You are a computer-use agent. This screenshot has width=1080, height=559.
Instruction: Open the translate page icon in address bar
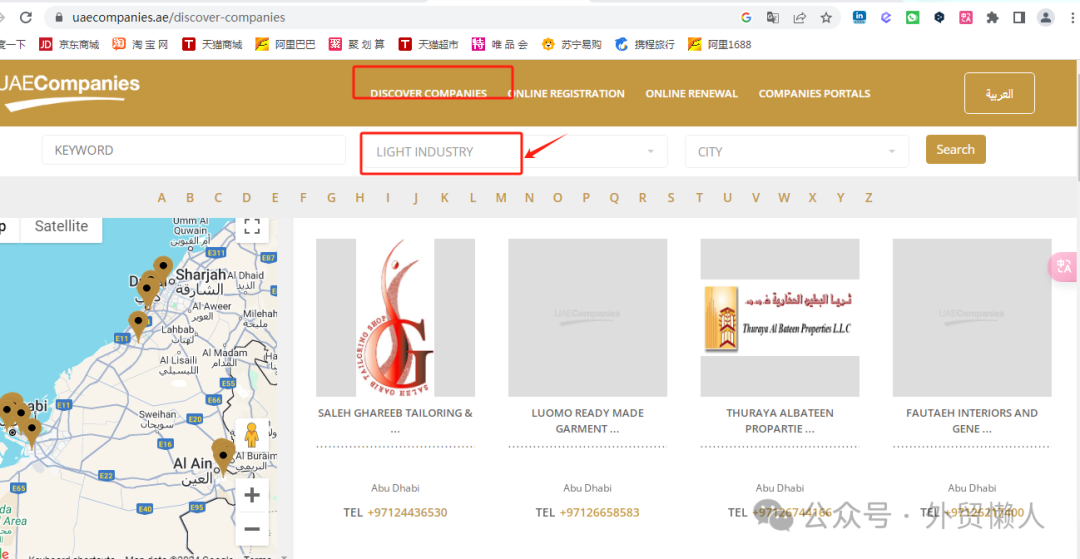[x=773, y=18]
